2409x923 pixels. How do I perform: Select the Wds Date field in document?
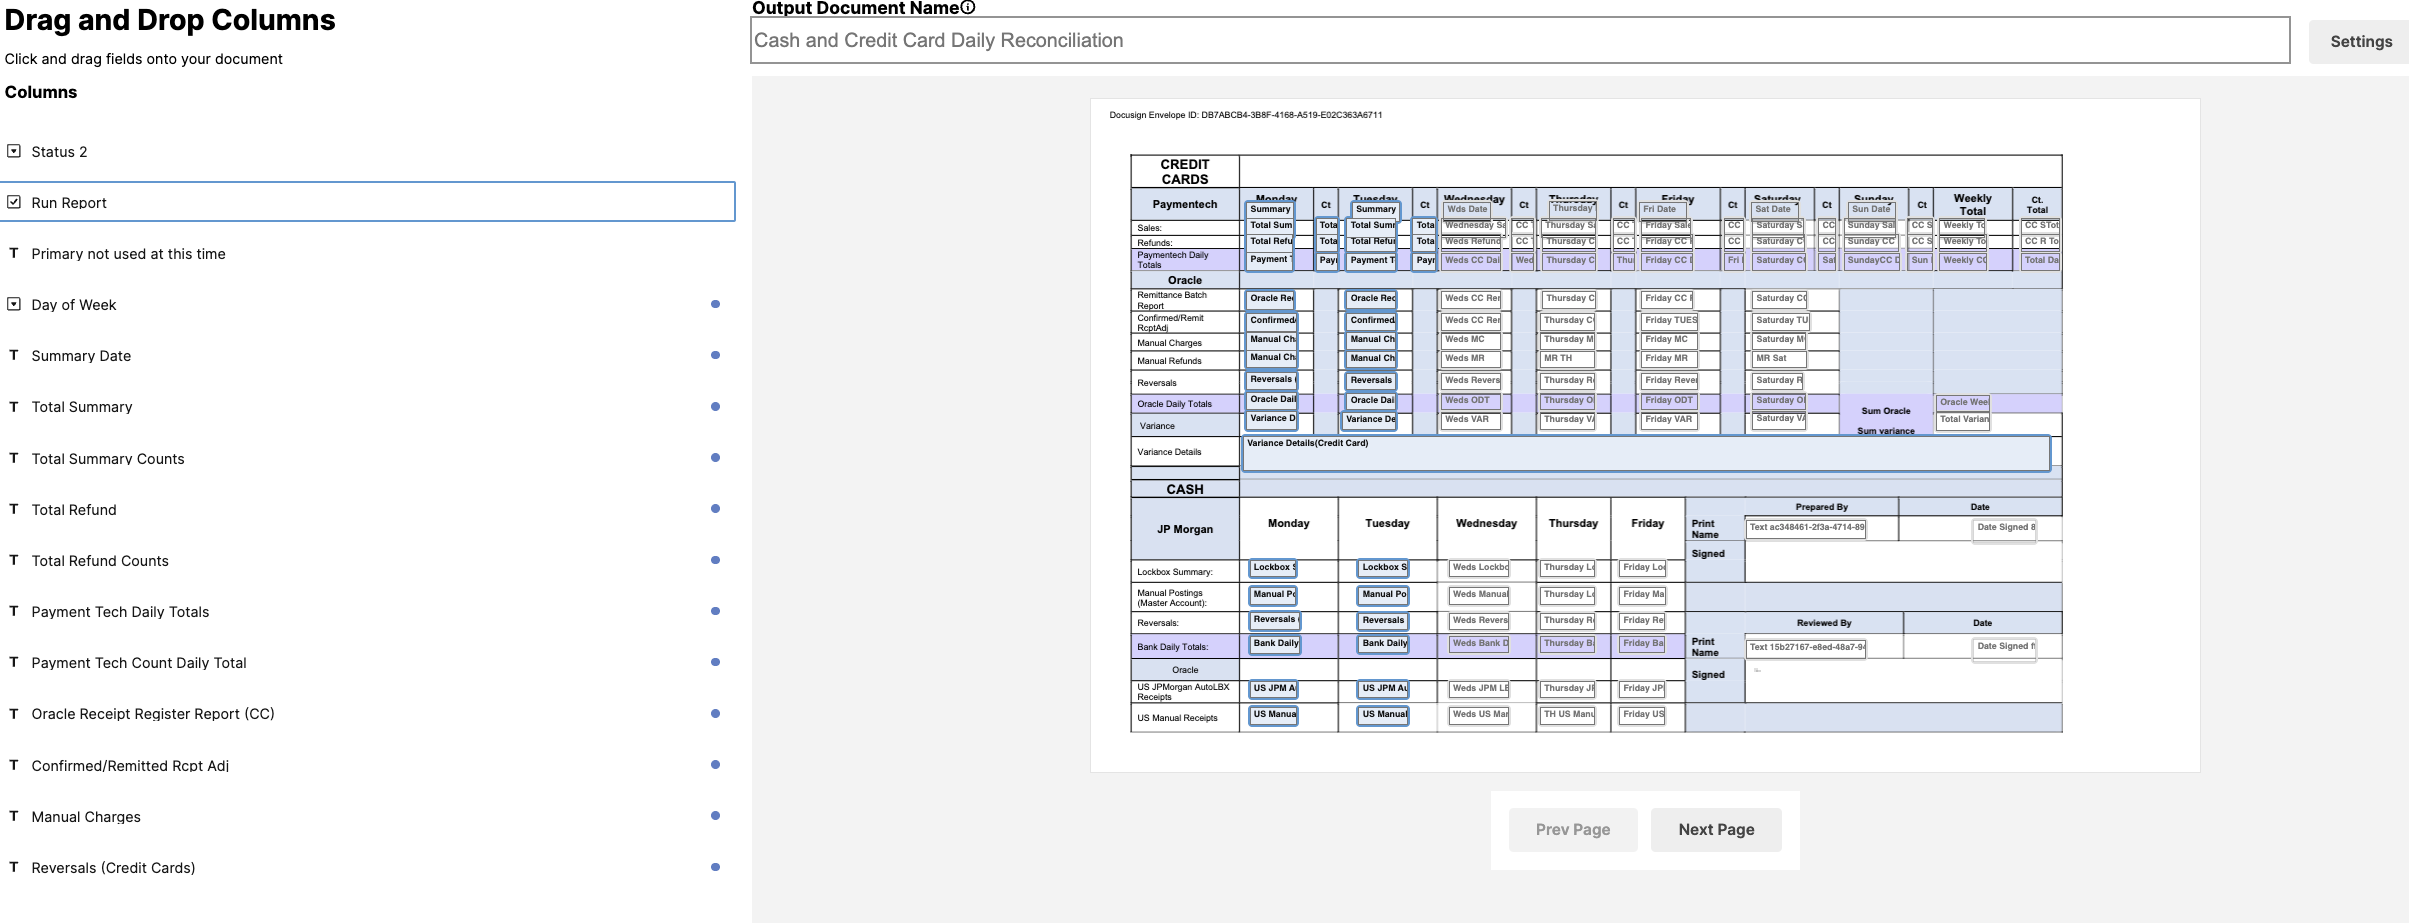click(x=1467, y=209)
